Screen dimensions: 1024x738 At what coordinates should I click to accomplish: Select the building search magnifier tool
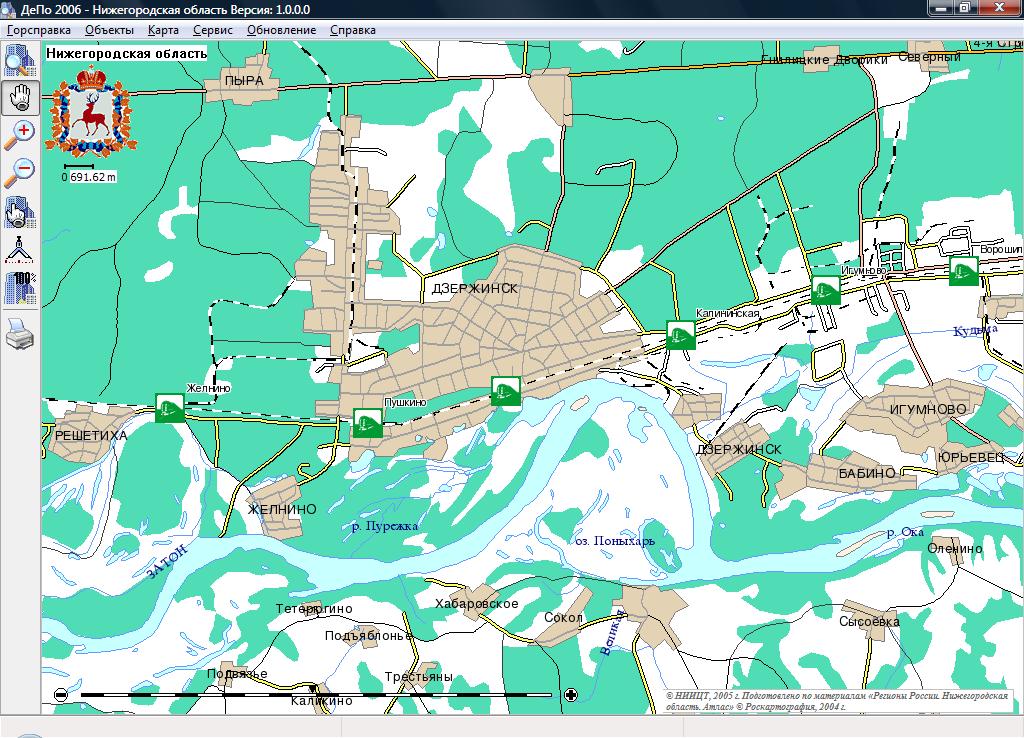click(x=20, y=59)
